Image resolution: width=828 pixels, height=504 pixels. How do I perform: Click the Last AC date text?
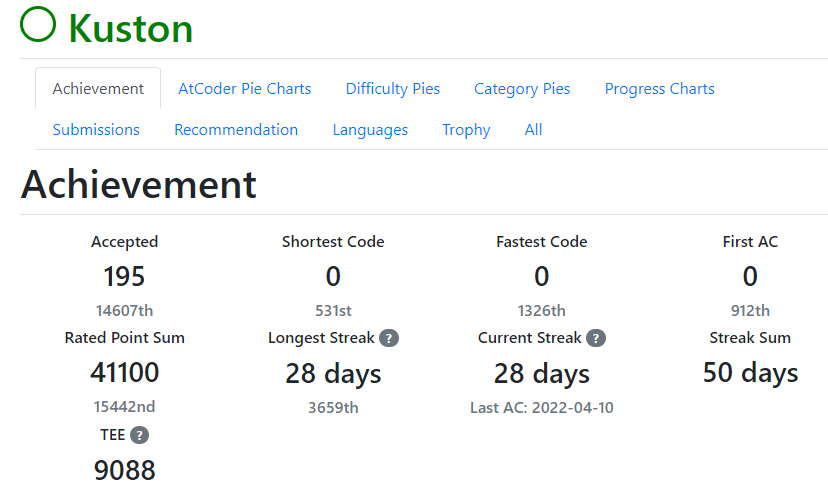point(542,408)
